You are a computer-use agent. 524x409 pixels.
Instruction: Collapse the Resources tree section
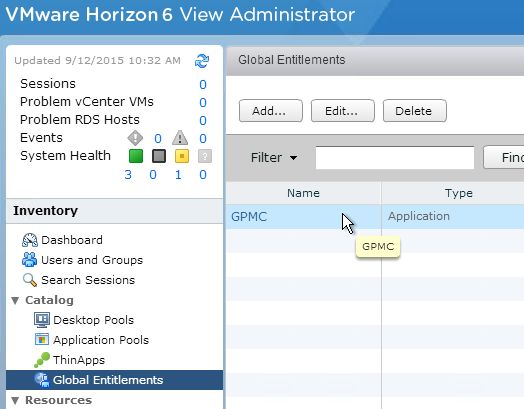click(x=15, y=400)
